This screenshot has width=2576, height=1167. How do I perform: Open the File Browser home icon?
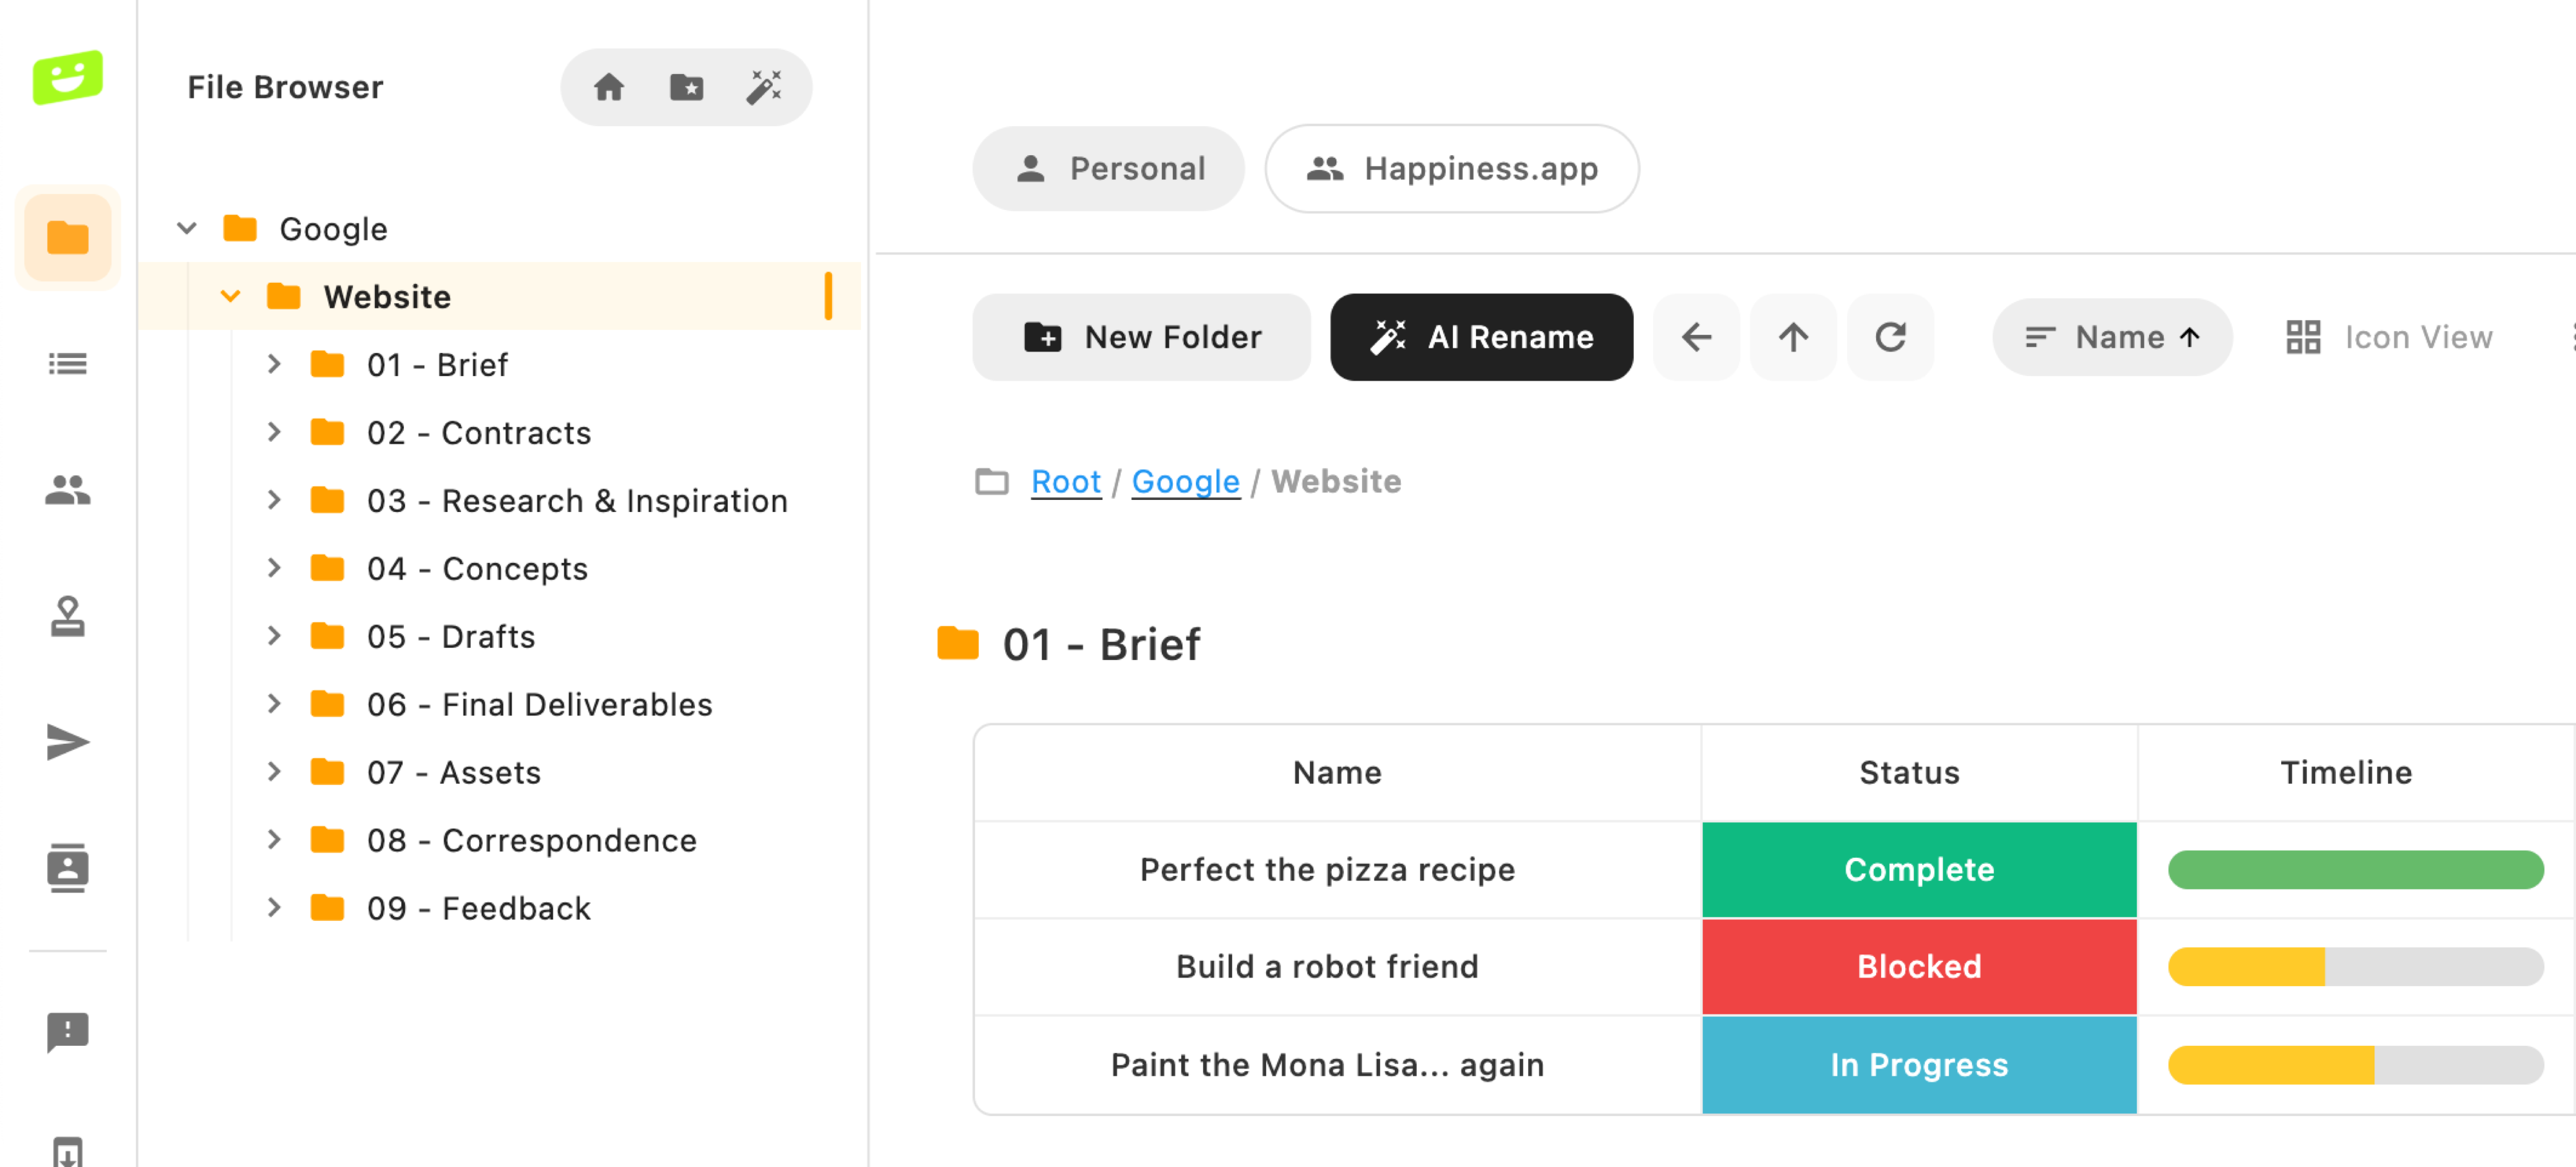(x=609, y=87)
